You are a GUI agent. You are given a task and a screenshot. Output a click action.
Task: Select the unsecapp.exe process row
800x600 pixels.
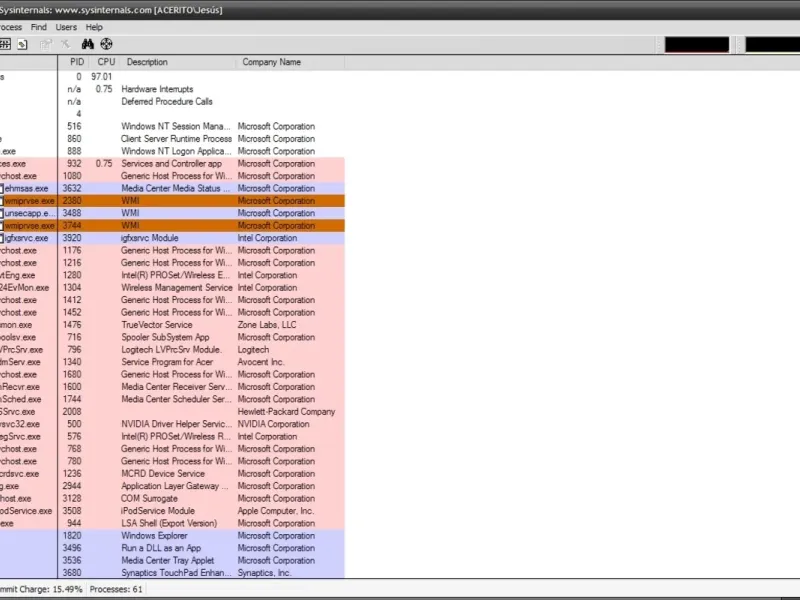[172, 213]
